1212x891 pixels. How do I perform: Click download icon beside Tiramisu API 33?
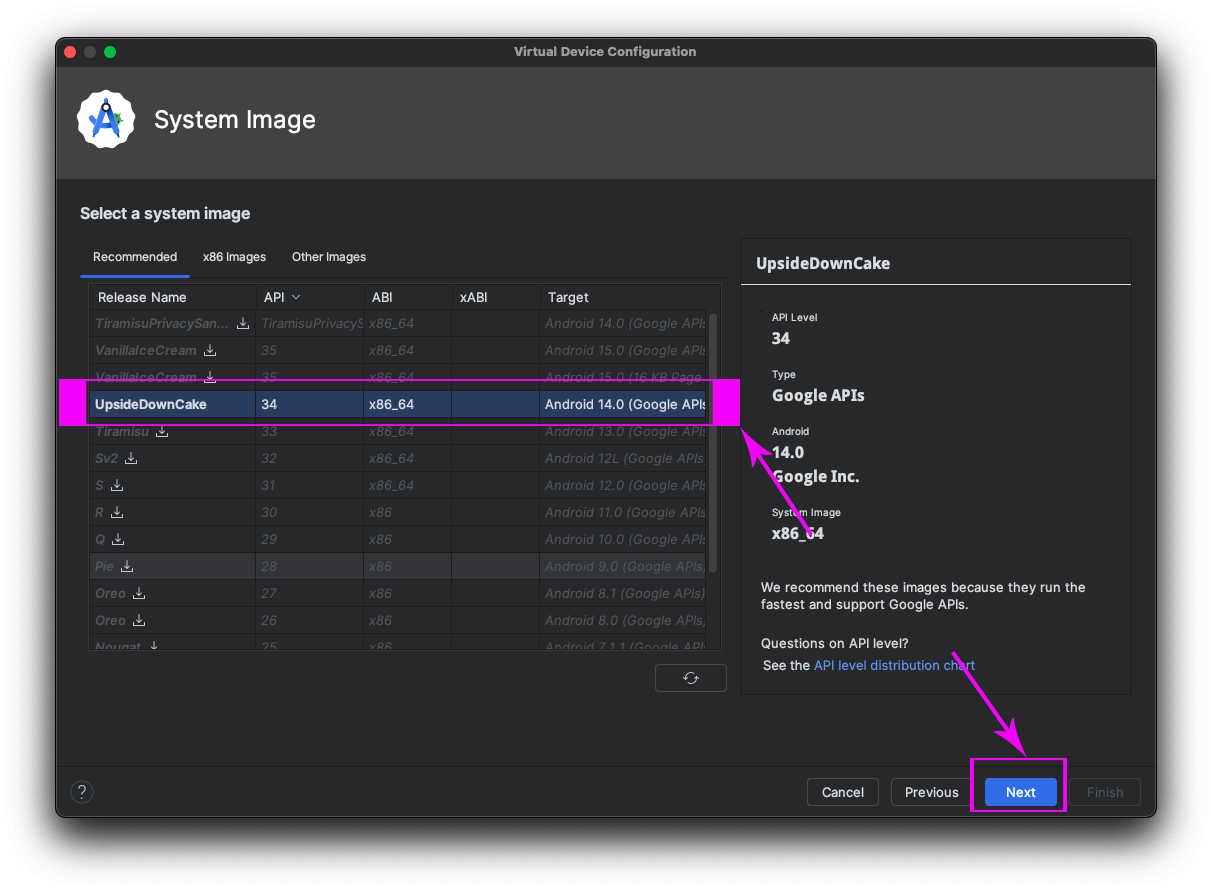pos(162,432)
